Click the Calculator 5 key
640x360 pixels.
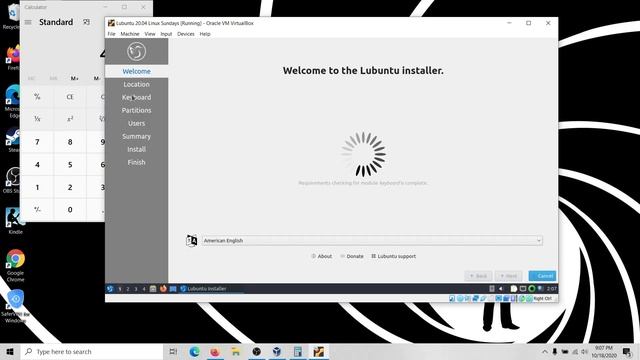point(70,164)
